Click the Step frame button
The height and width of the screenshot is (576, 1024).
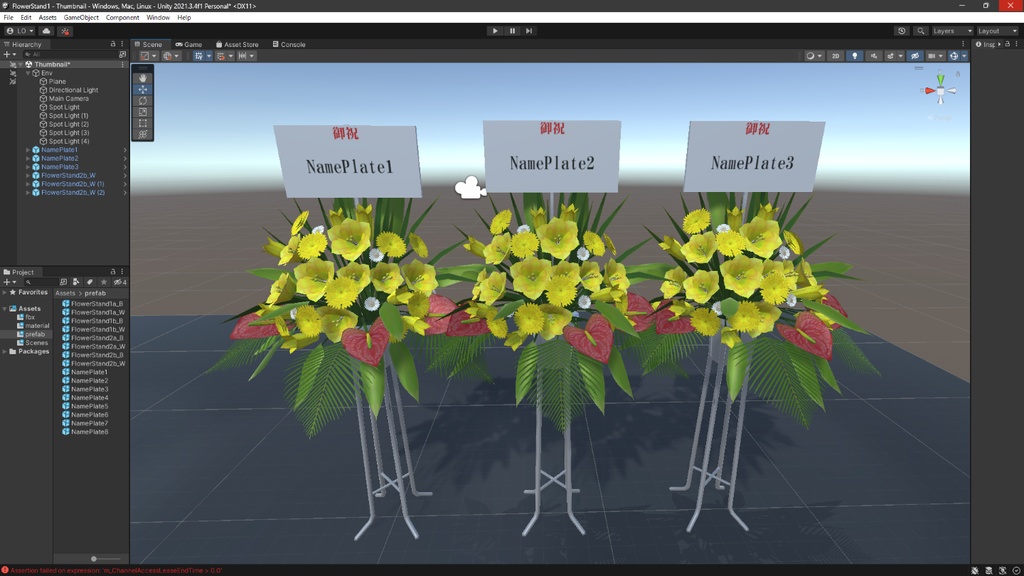click(x=529, y=31)
